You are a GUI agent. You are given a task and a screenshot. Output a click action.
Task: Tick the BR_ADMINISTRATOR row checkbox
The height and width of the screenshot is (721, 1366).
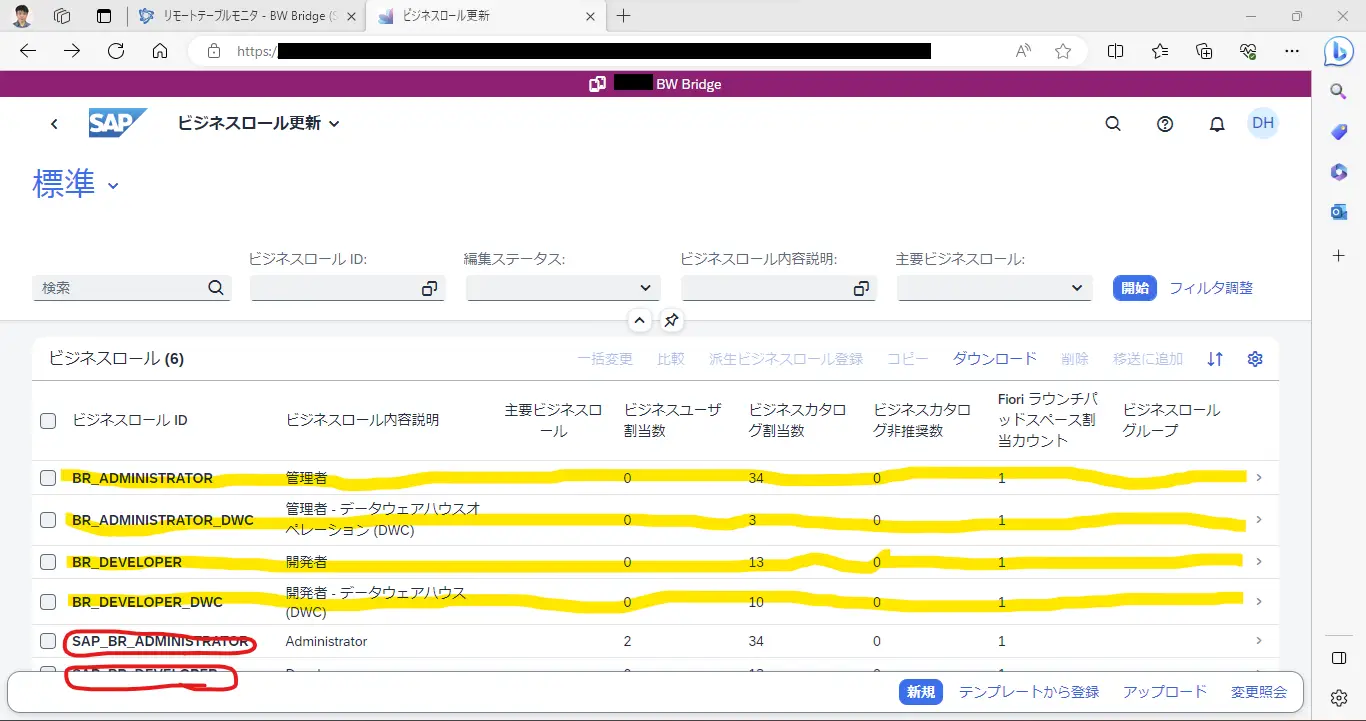48,478
